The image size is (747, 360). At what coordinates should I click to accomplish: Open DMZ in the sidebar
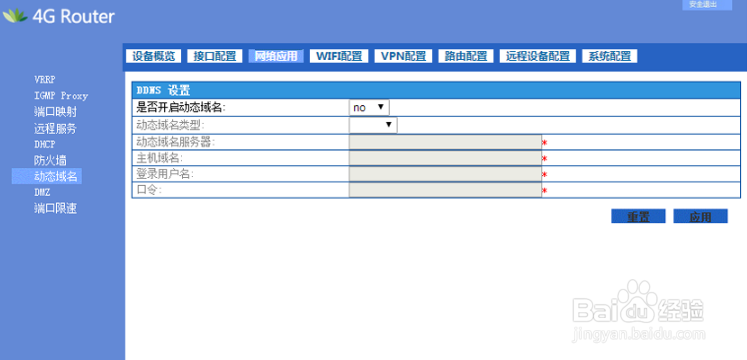[x=42, y=192]
